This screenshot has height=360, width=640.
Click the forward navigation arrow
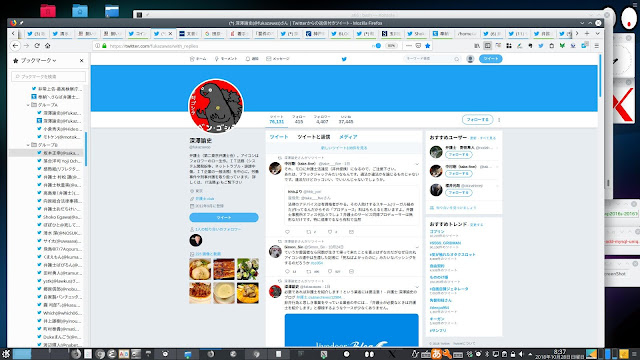point(27,46)
